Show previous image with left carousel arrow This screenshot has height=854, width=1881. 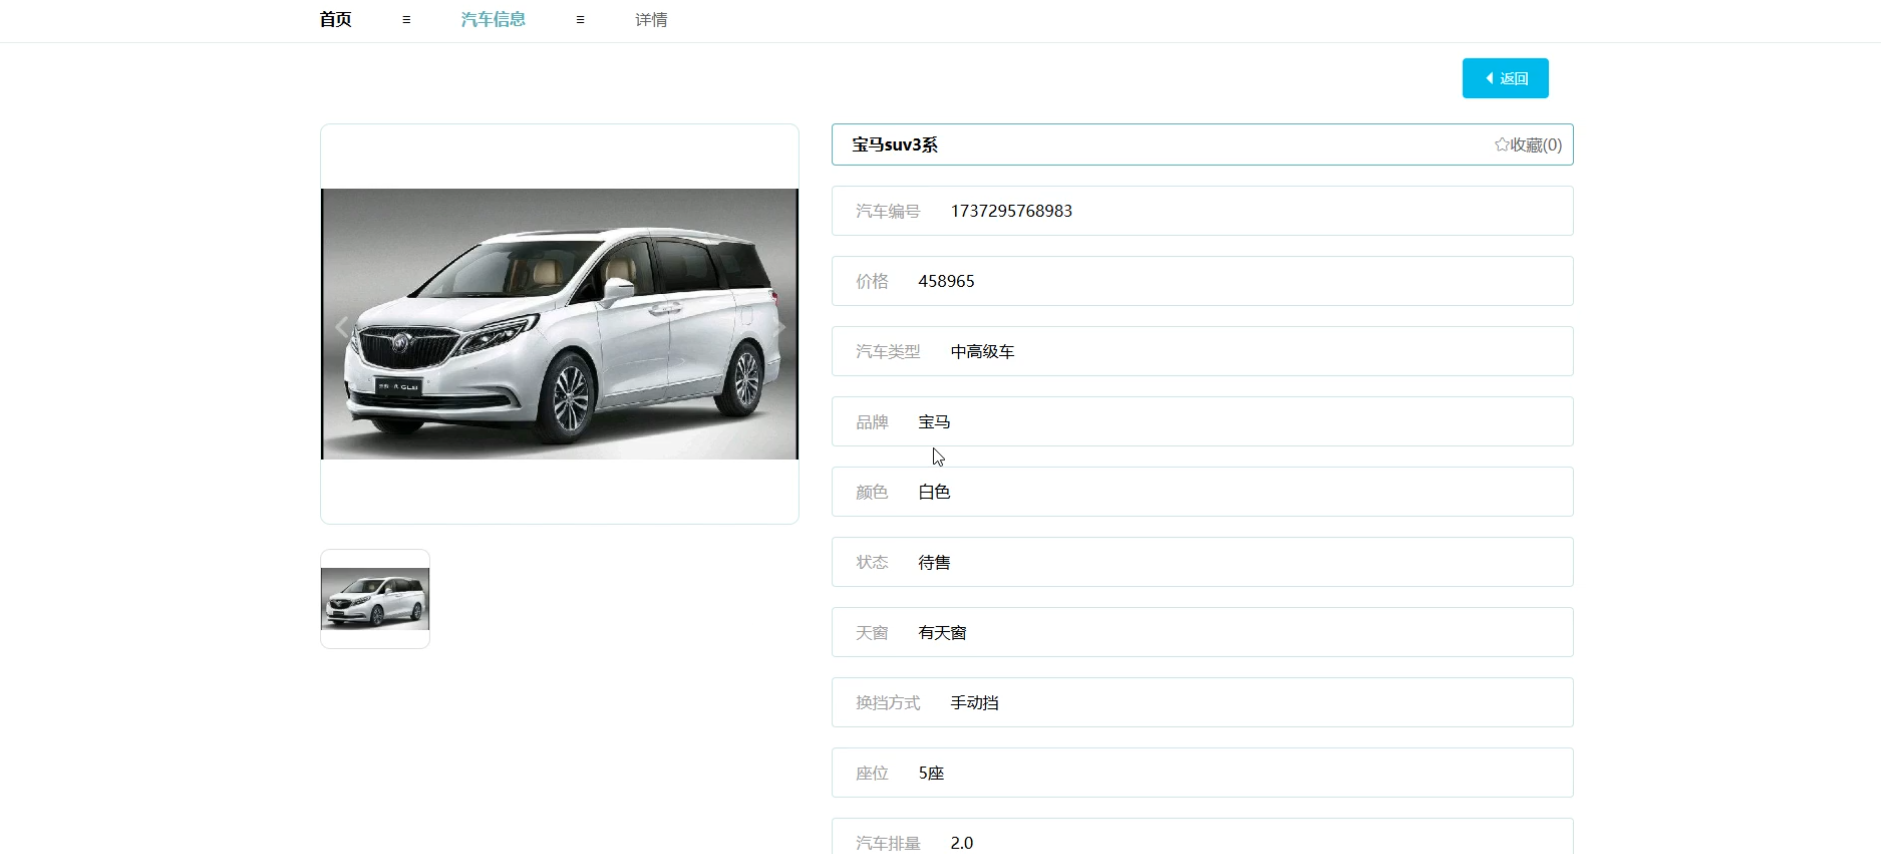click(x=342, y=327)
